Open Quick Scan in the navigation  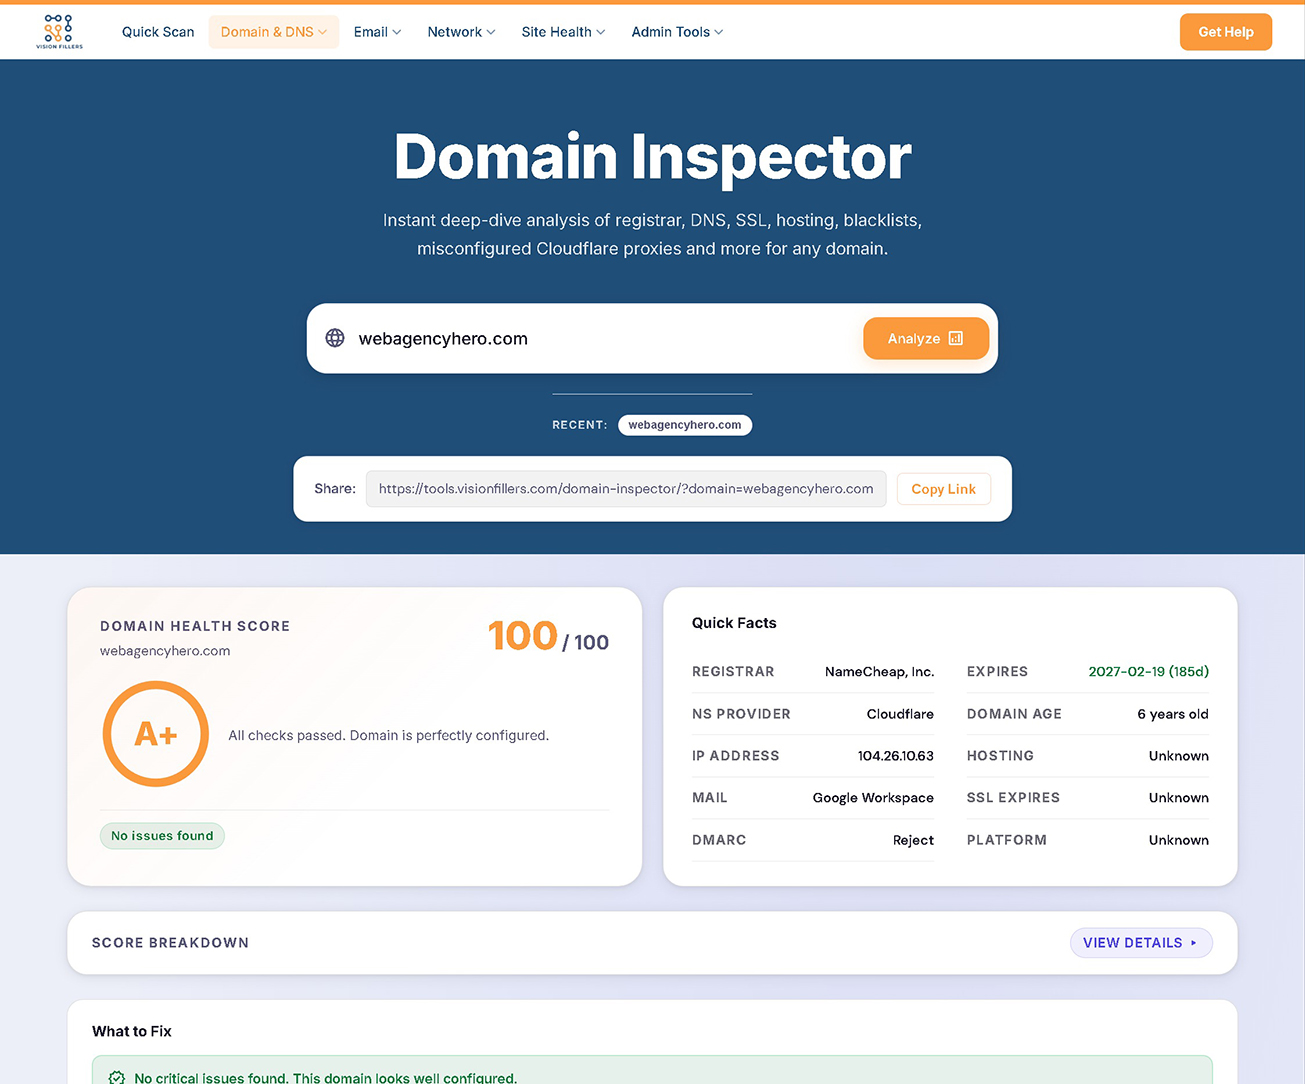click(158, 32)
